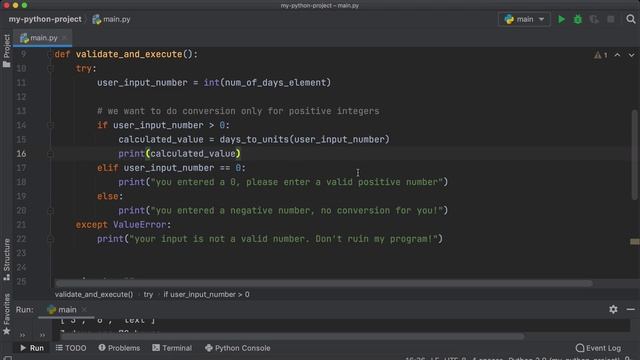Image resolution: width=640 pixels, height=360 pixels.
Task: Click 'if user_input_number > 0' editor breadcrumb
Action: (x=207, y=294)
